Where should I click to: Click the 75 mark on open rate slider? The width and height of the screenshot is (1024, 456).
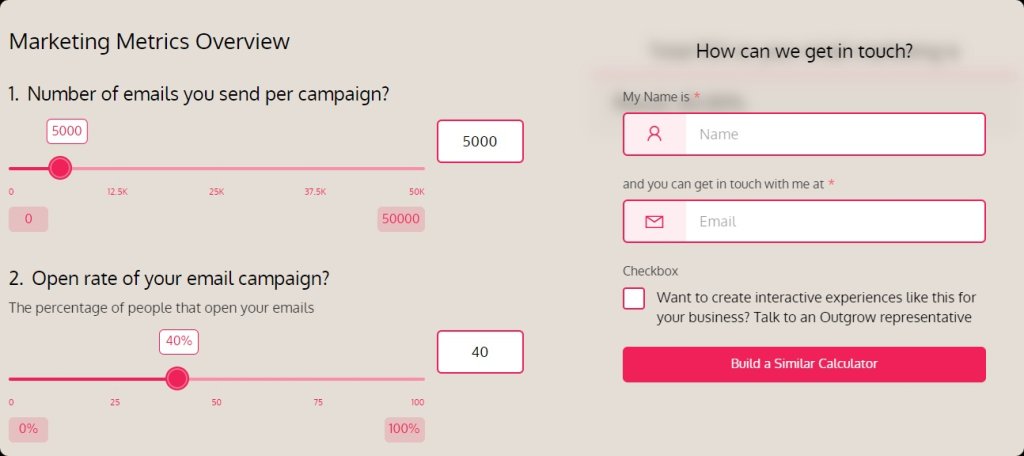(x=318, y=402)
